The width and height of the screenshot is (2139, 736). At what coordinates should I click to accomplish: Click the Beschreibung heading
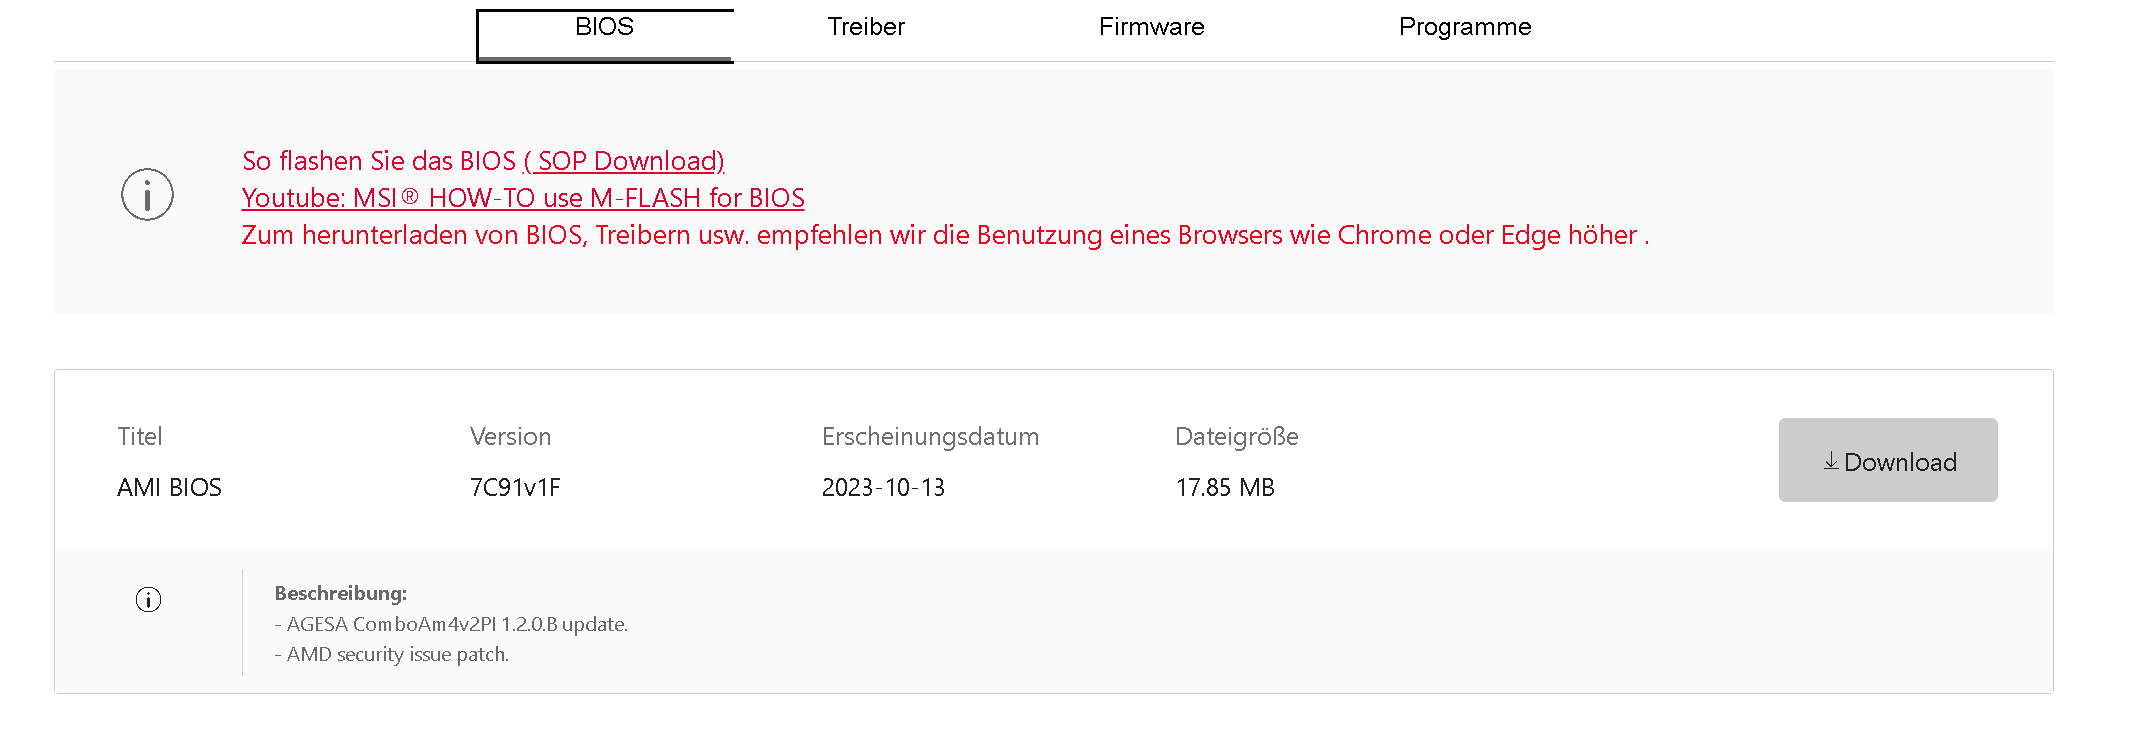341,593
